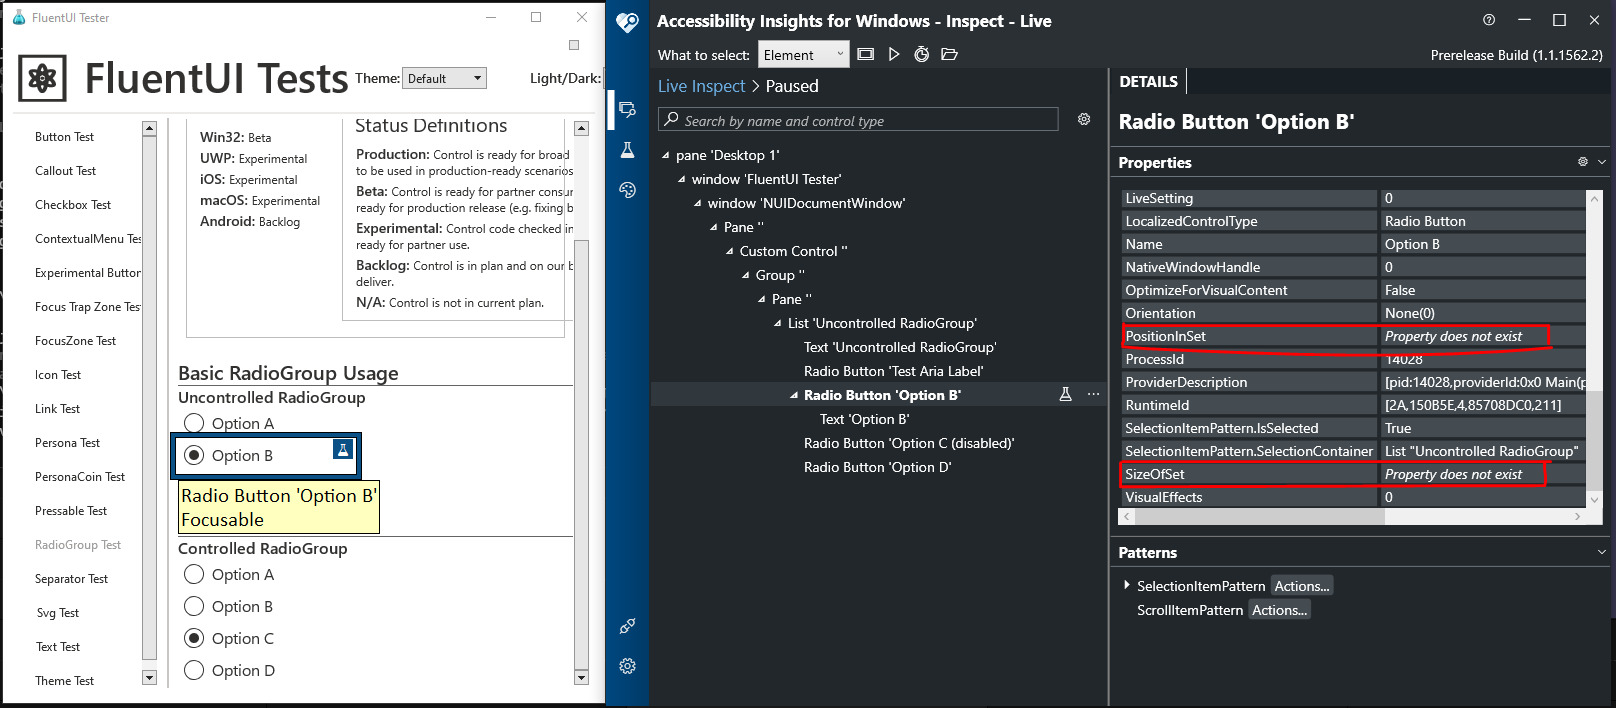The image size is (1616, 708).
Task: Collapse the Properties section chevron
Action: pyautogui.click(x=1602, y=161)
